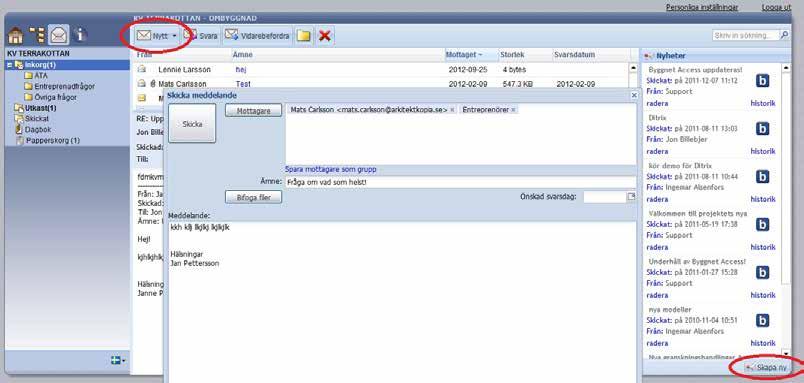Open the Entreprenadfrågor subfolder

pyautogui.click(x=64, y=86)
